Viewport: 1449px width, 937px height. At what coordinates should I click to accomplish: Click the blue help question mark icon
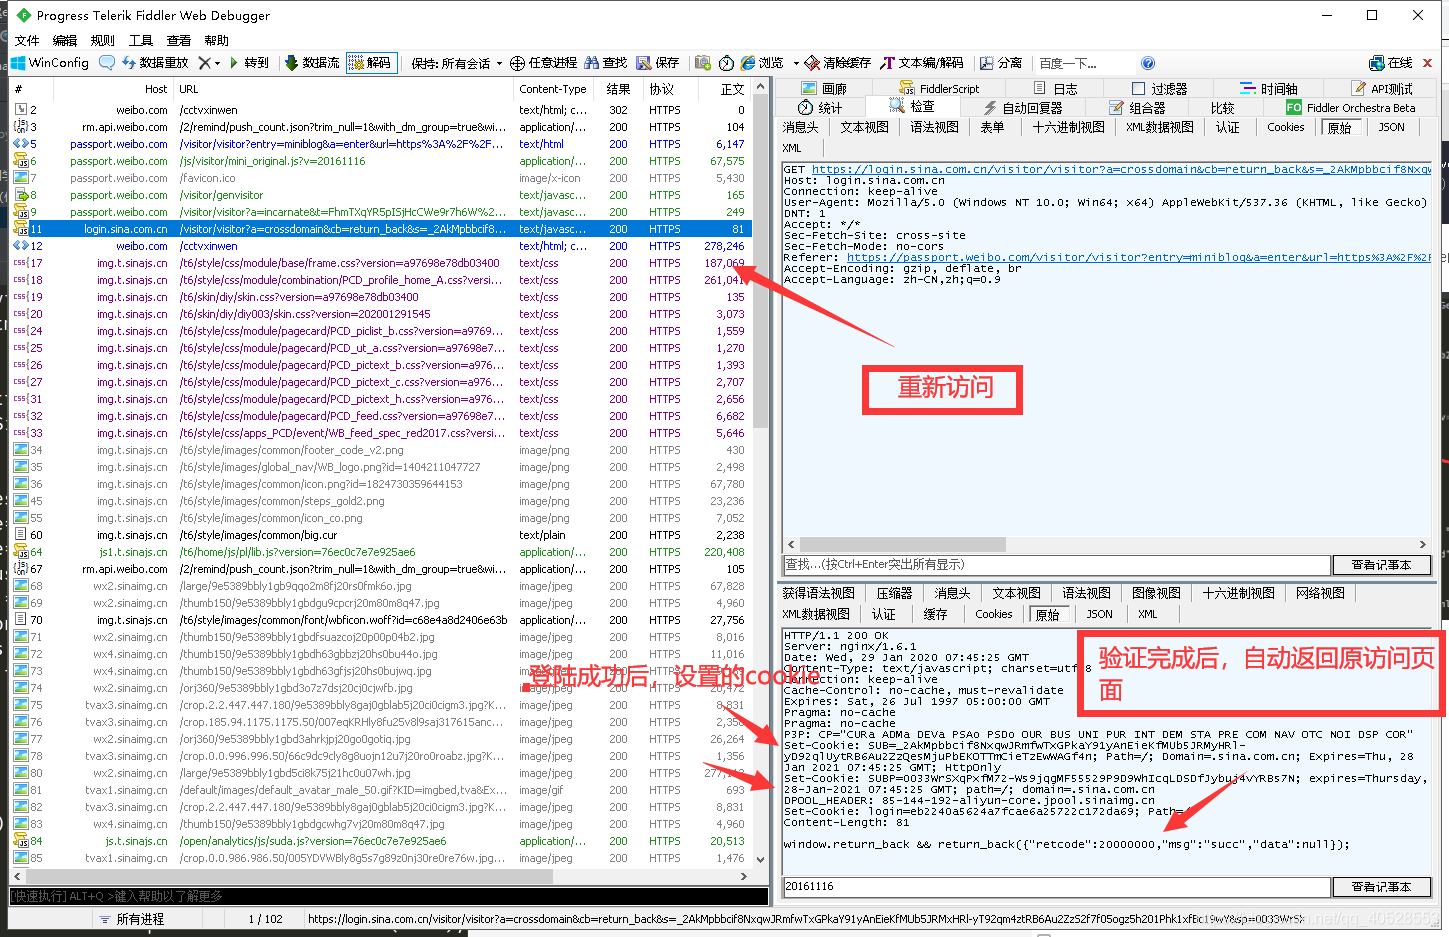1148,63
